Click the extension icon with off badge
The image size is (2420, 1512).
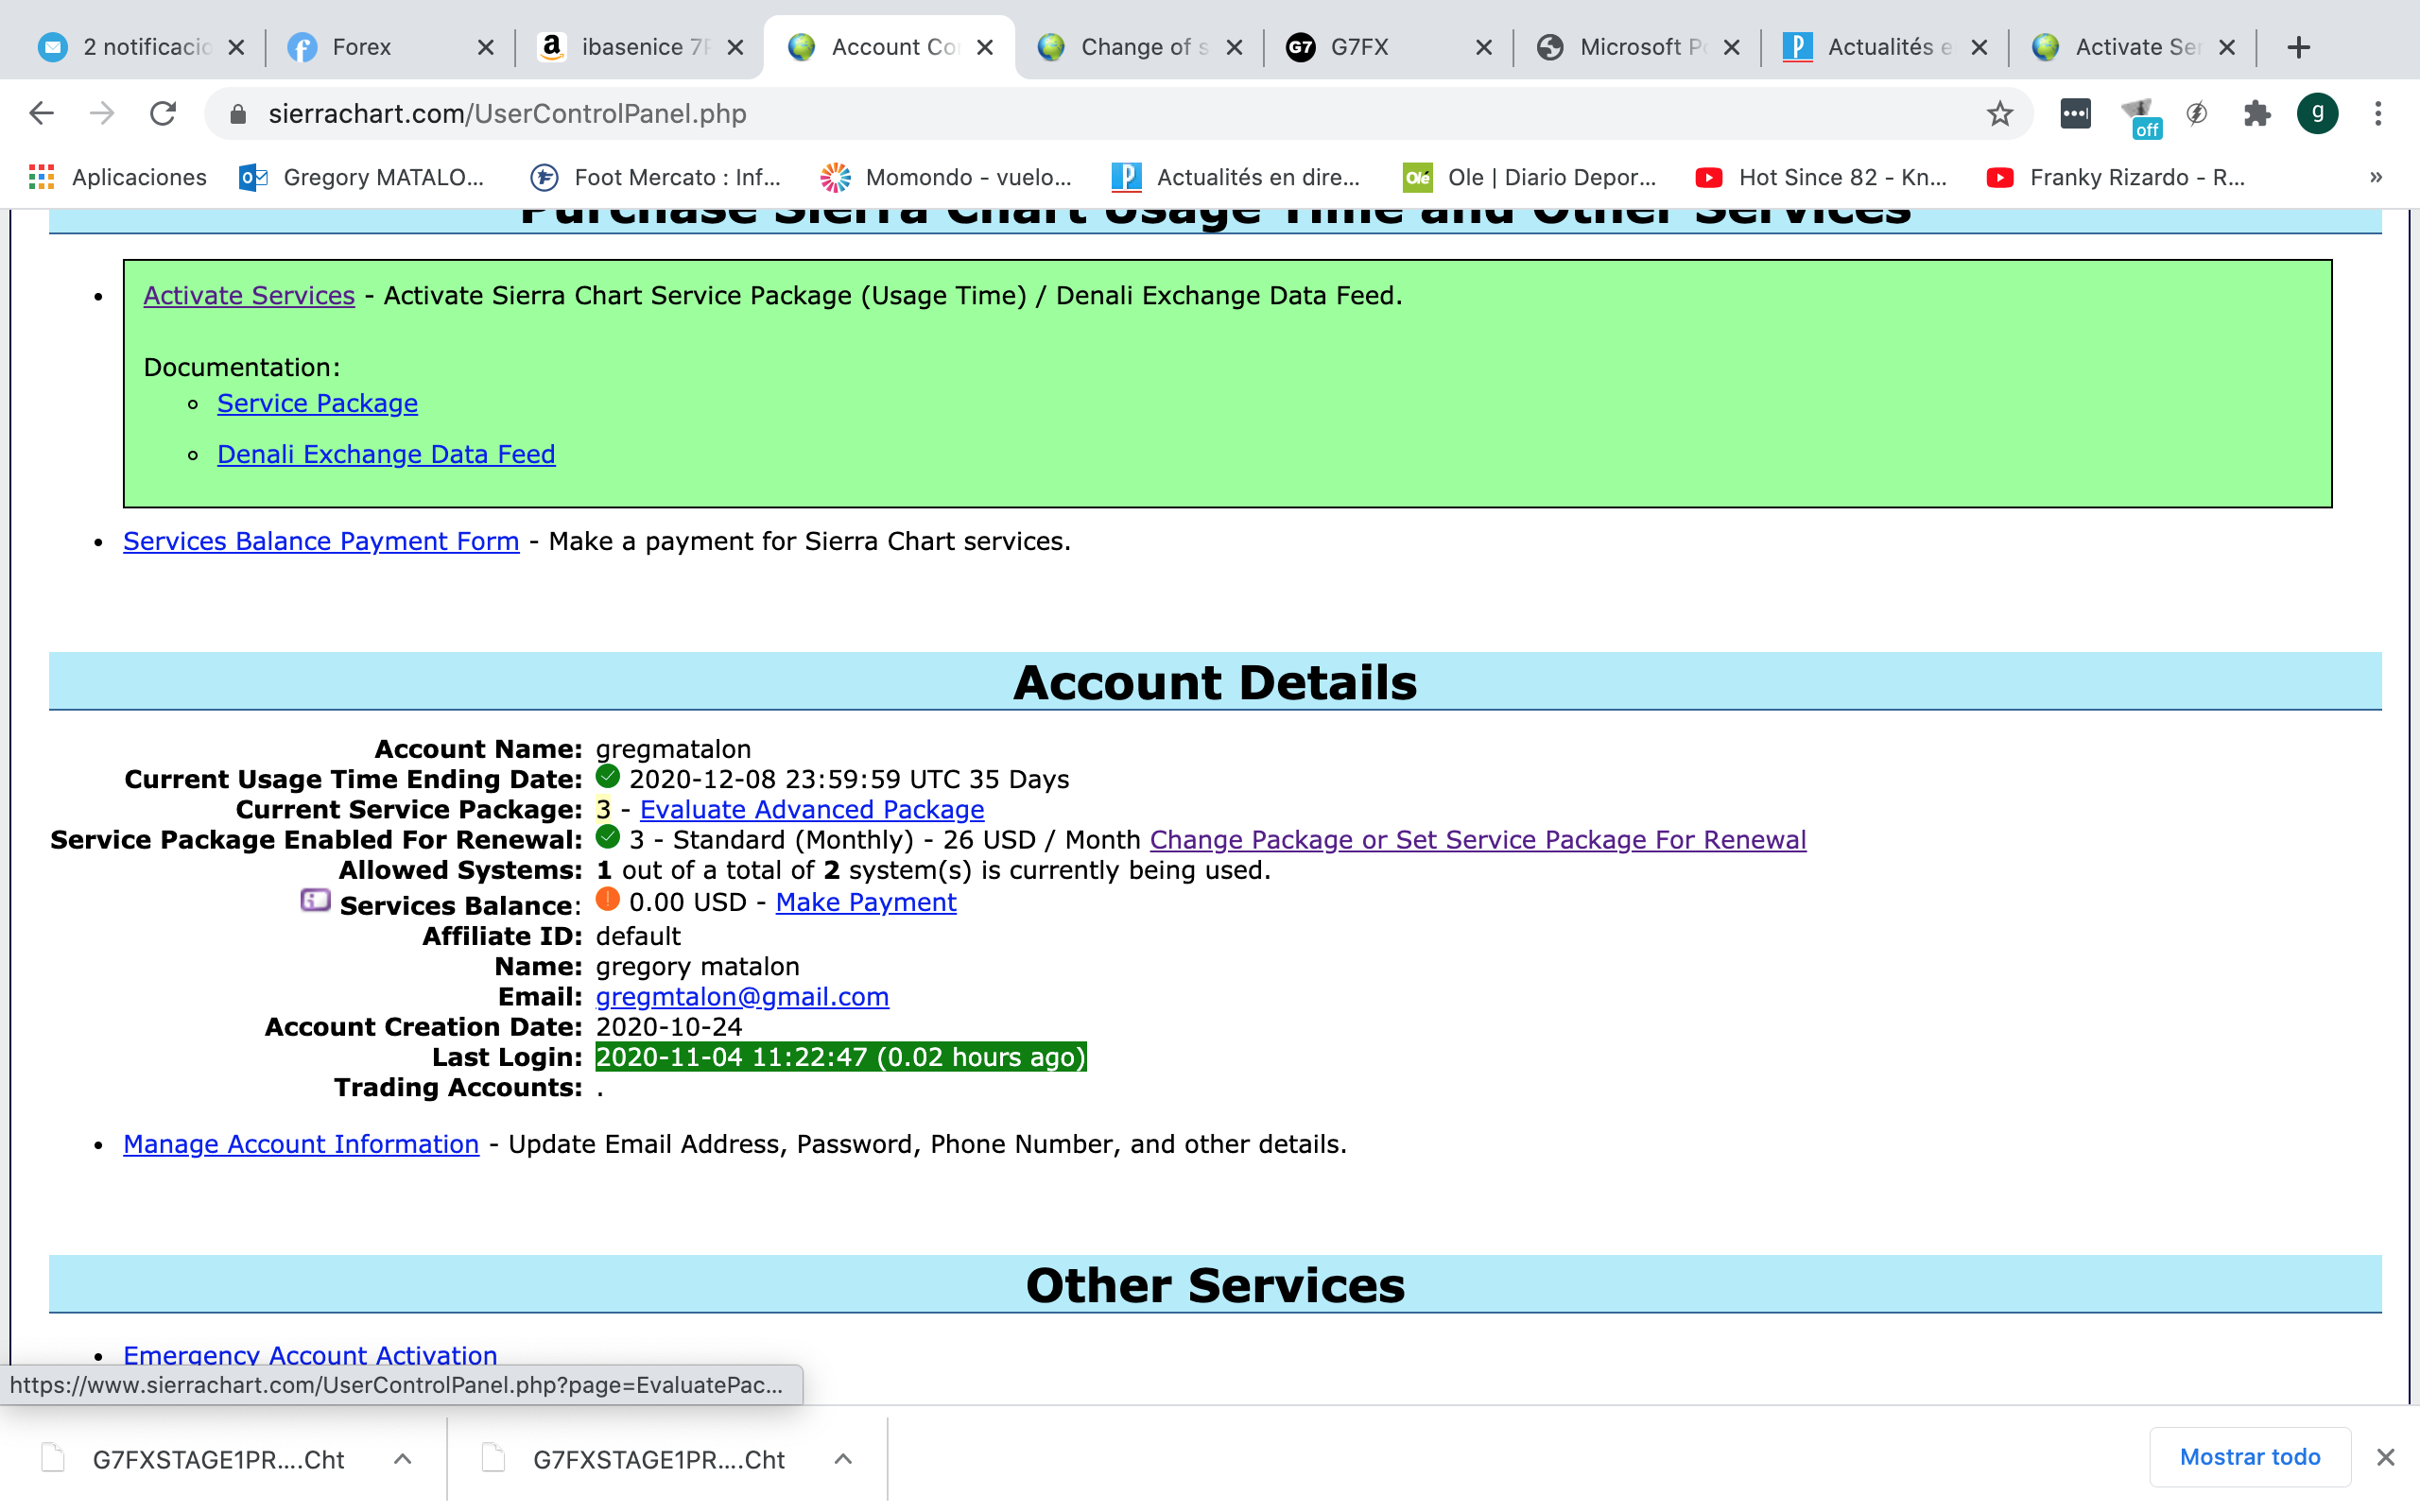(2138, 114)
